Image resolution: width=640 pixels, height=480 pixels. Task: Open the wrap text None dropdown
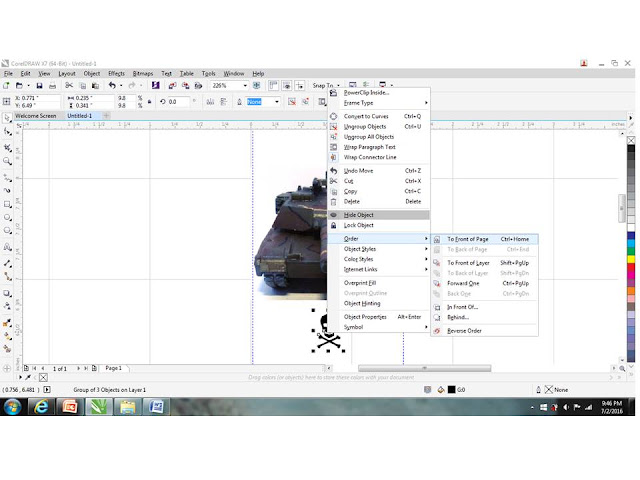[x=277, y=102]
